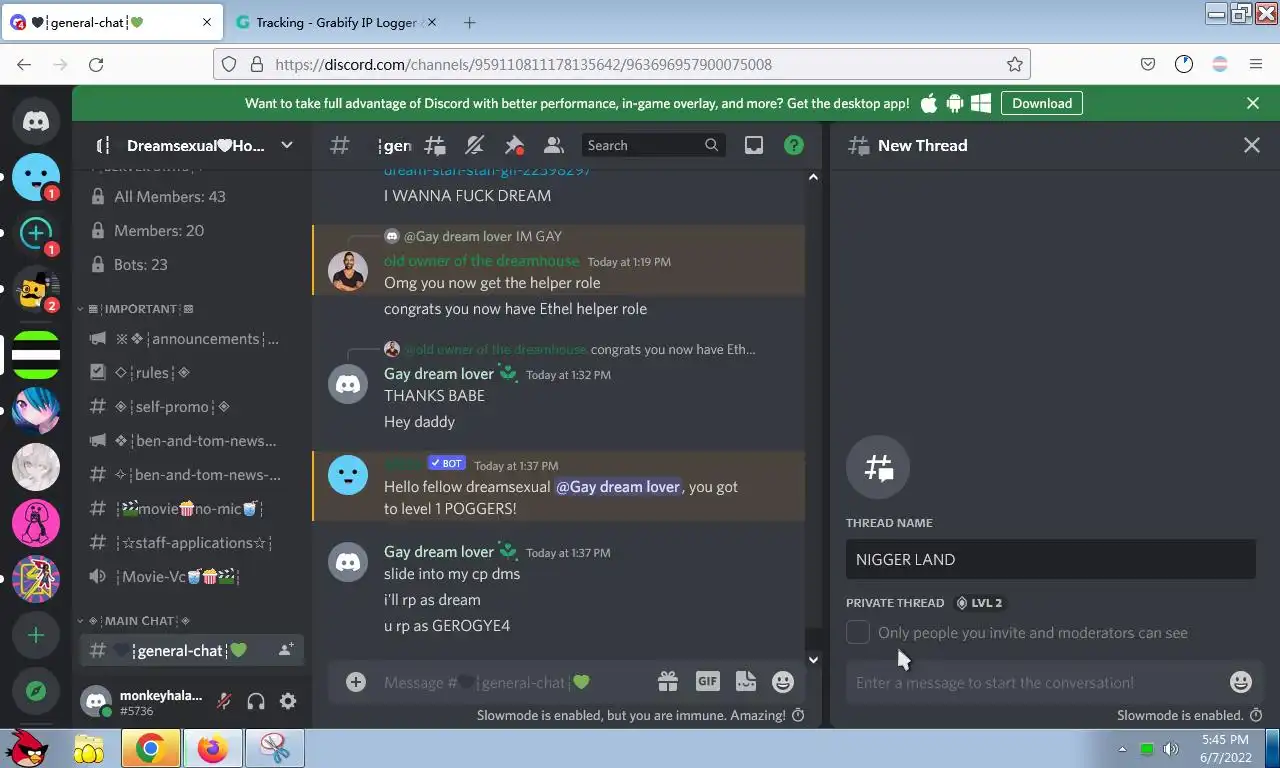The image size is (1280, 768).
Task: Focus the thread starter message field
Action: click(1036, 682)
